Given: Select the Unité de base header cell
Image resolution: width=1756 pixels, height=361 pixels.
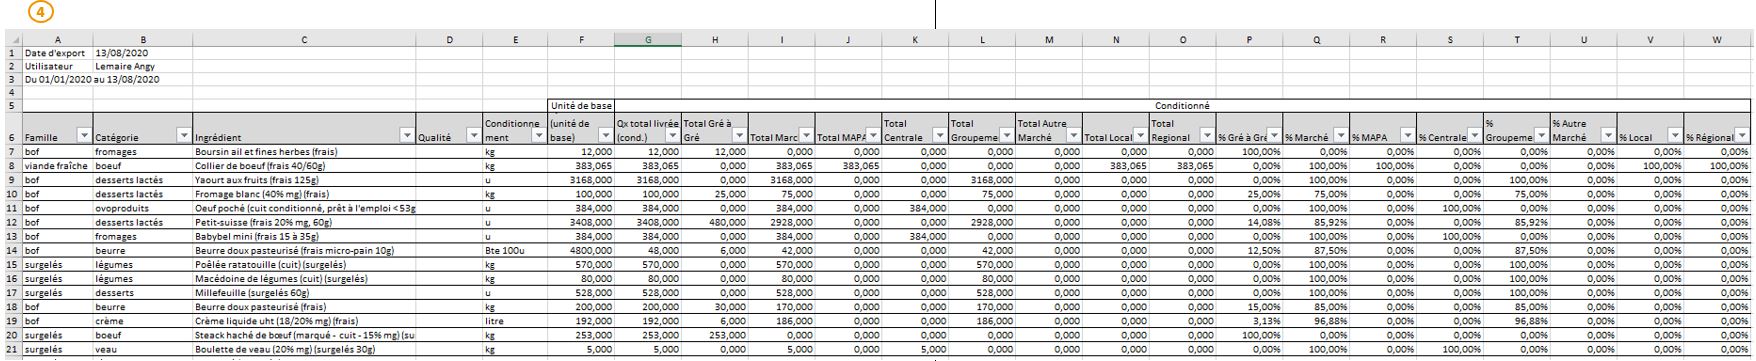Looking at the screenshot, I should tap(581, 105).
